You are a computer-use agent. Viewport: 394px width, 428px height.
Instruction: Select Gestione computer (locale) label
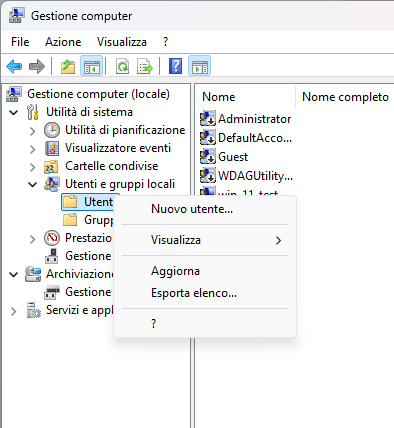98,94
